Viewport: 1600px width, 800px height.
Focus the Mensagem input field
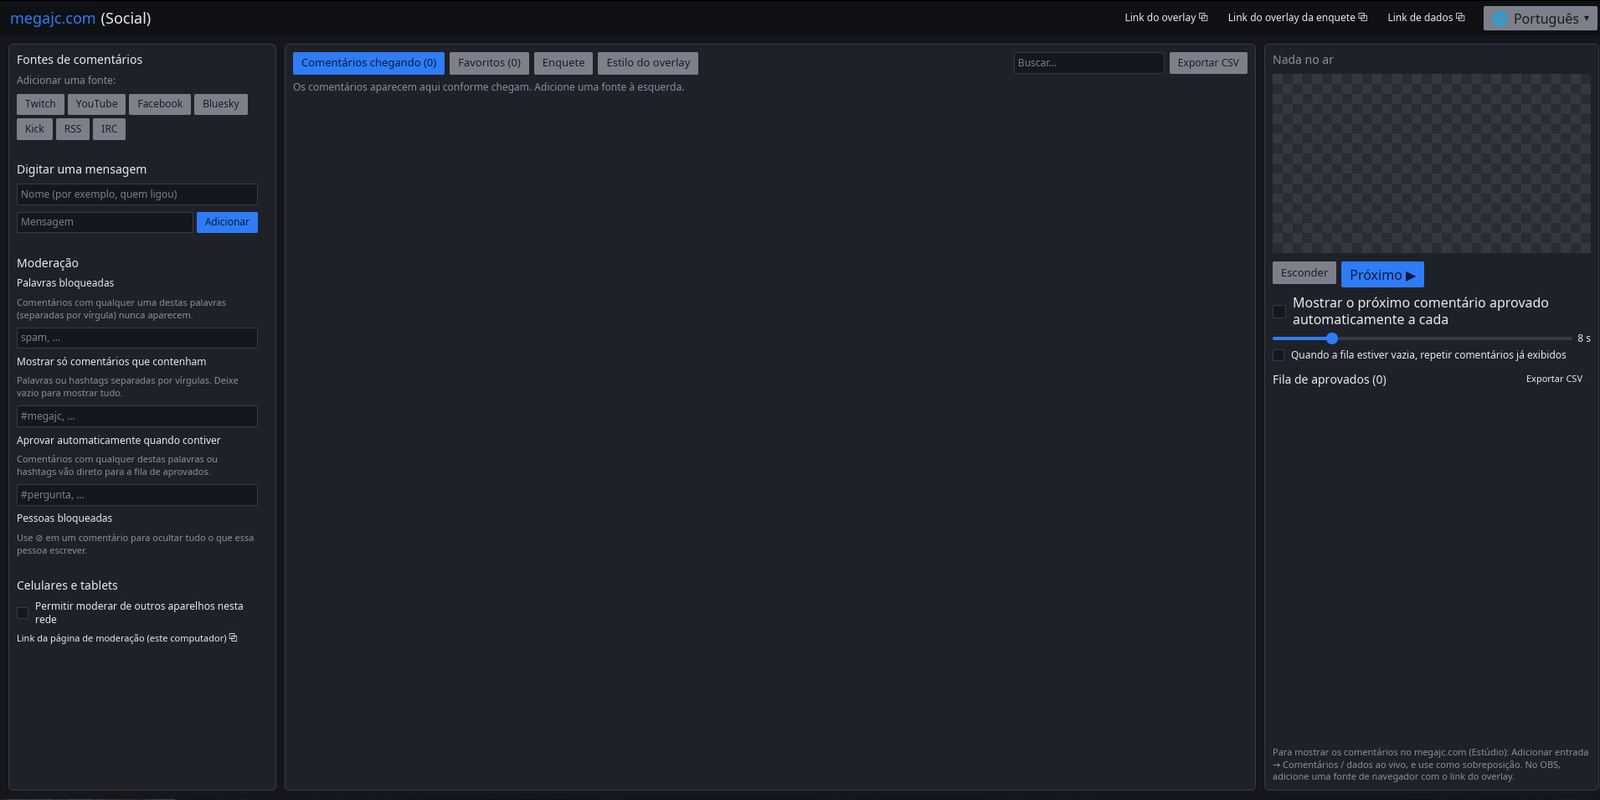tap(105, 222)
